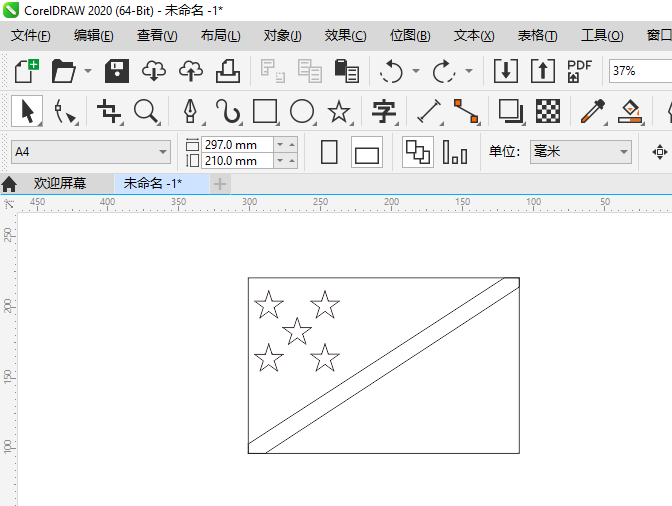672x506 pixels.
Task: Select the Shape edit tool
Action: coord(65,111)
